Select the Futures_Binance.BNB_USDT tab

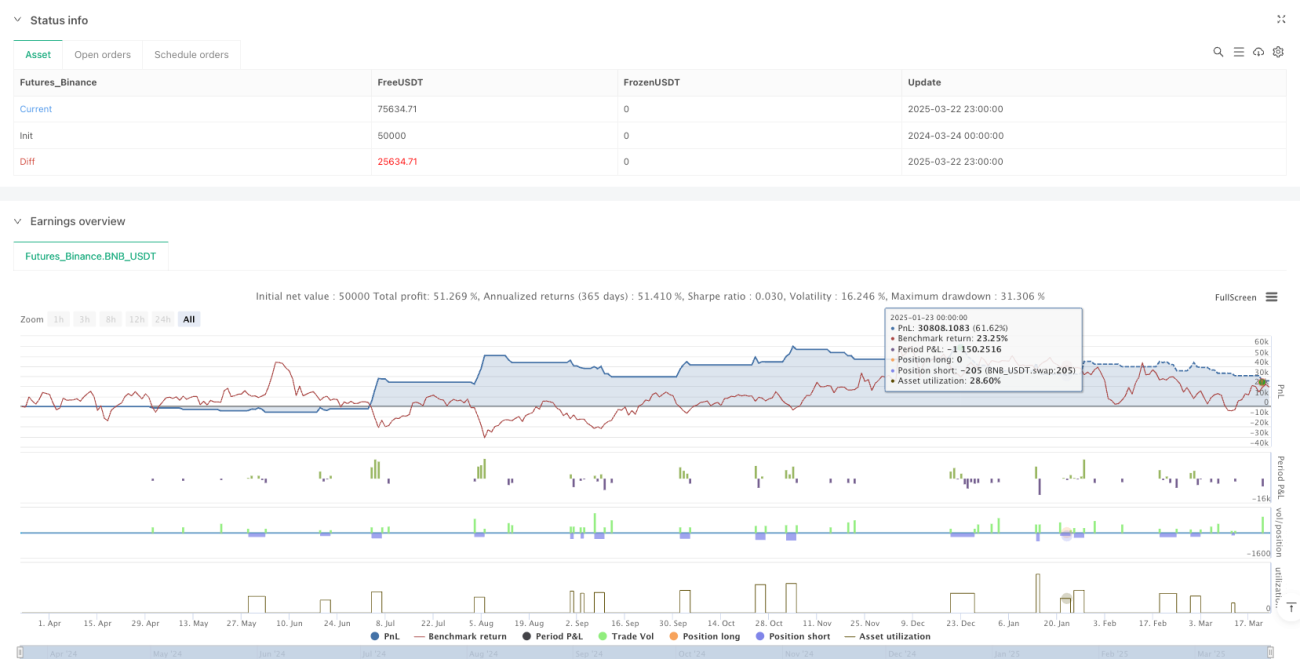(91, 256)
